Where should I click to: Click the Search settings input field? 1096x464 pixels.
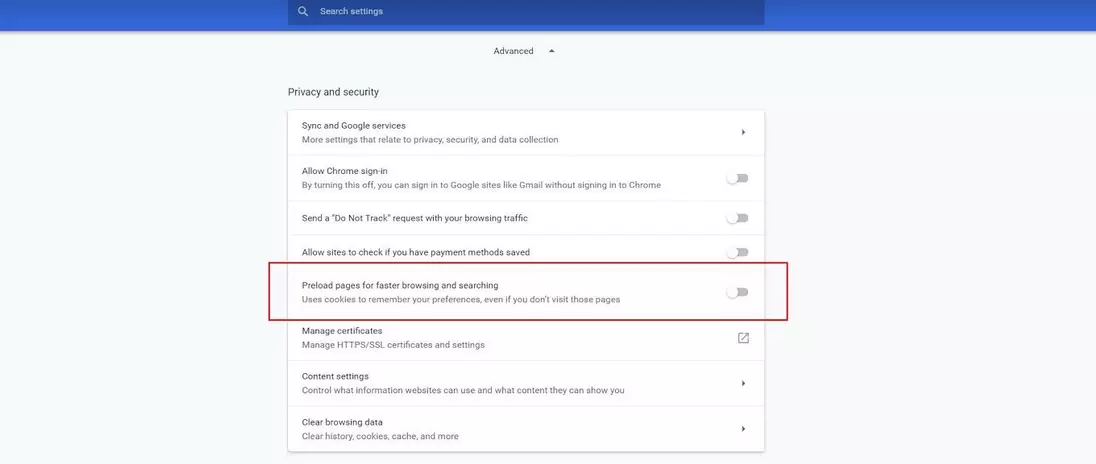point(530,12)
